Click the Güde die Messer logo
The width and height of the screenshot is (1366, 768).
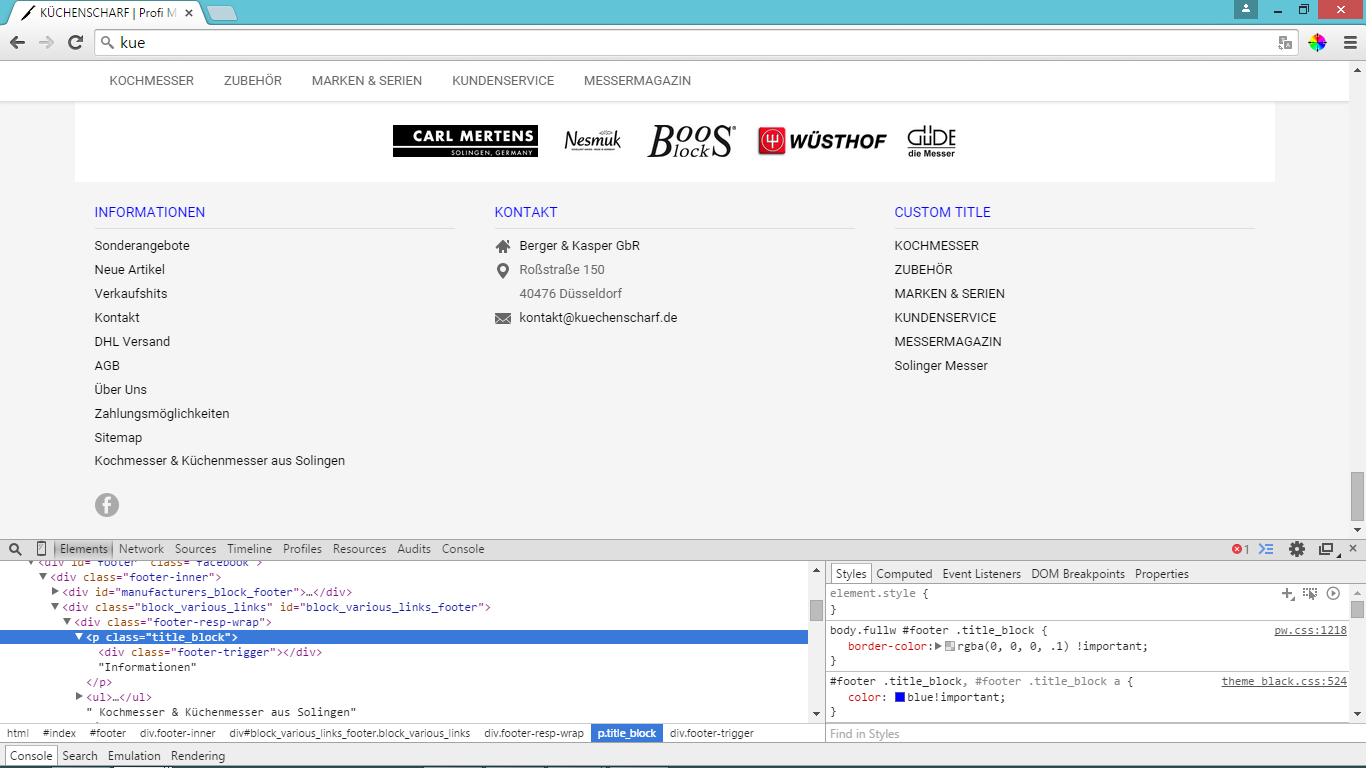coord(931,142)
